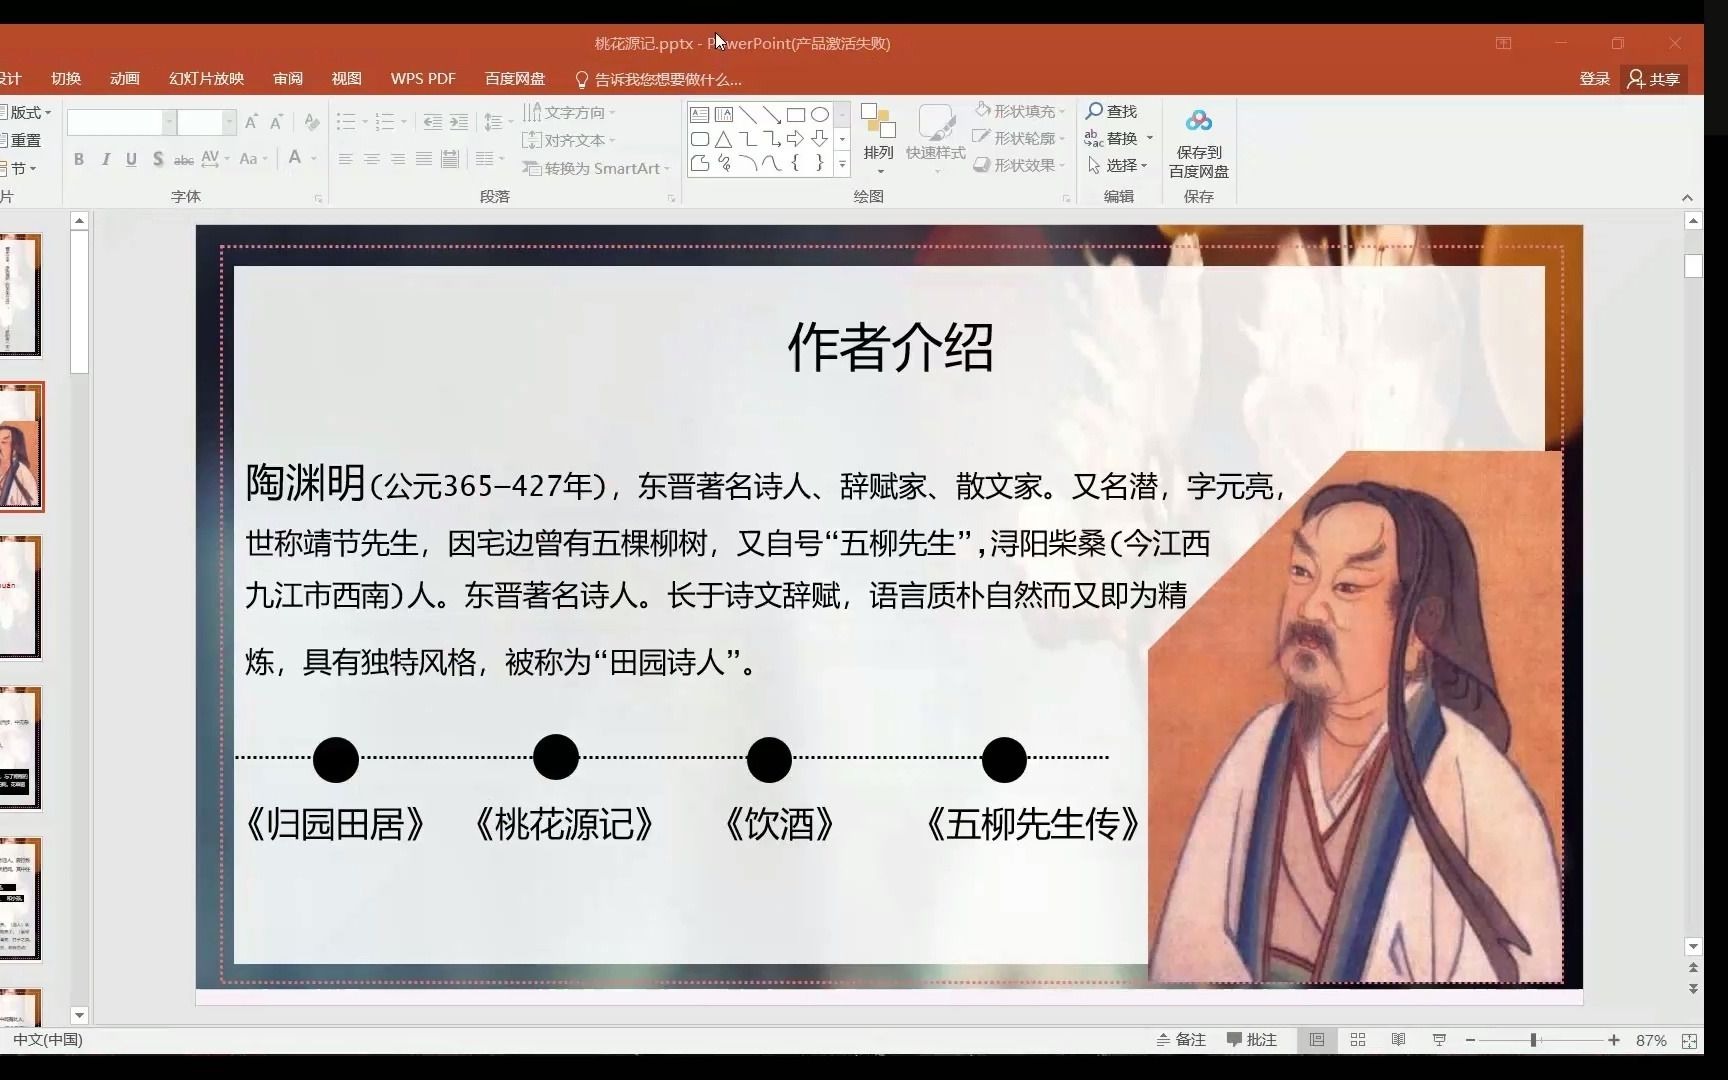Open the Review (审阅) tab

coord(288,79)
